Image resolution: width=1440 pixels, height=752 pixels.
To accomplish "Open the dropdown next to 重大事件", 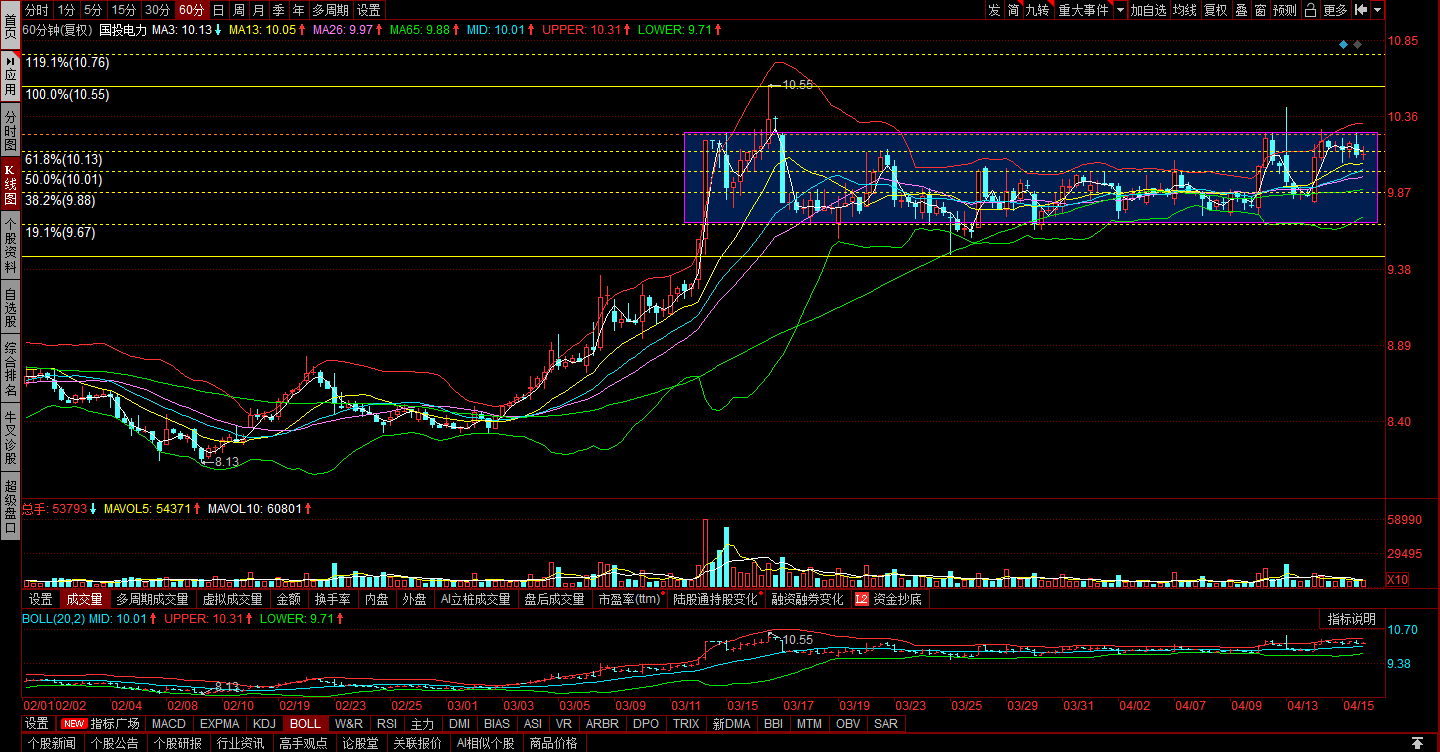I will [x=1120, y=10].
